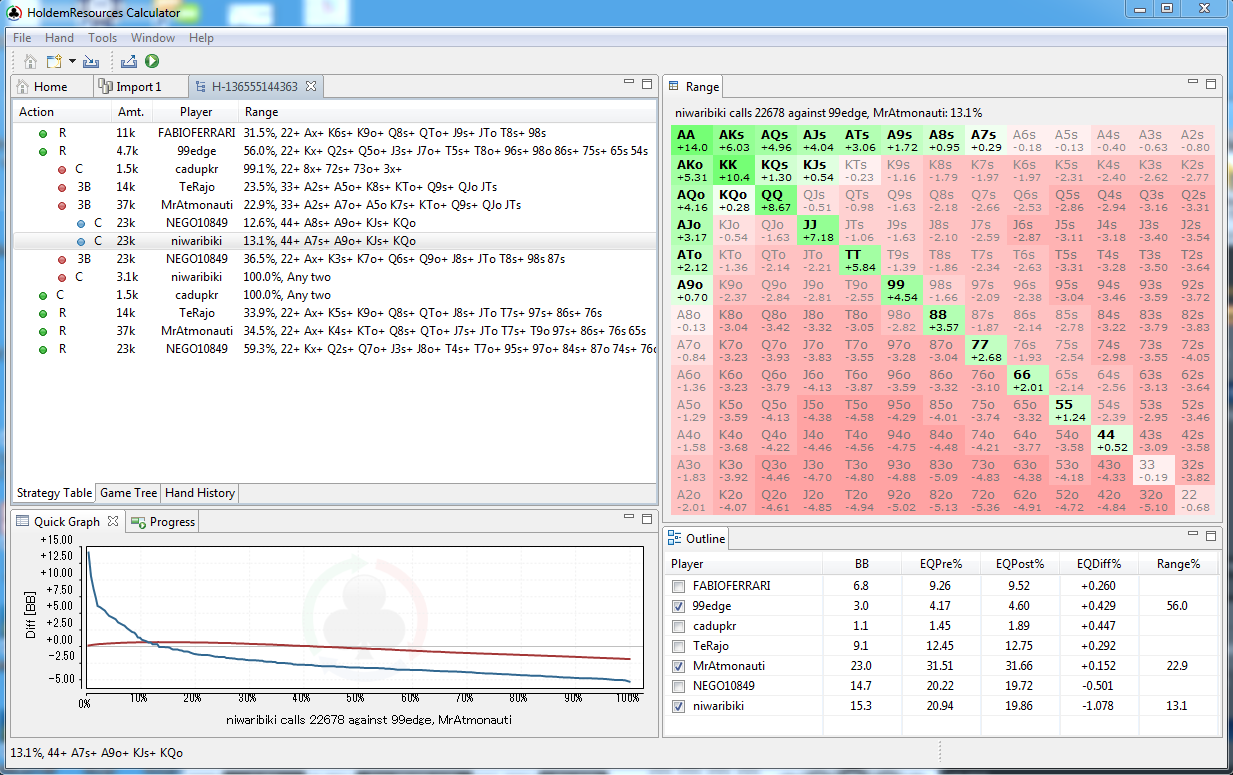
Task: Open the Tools menu
Action: click(102, 38)
